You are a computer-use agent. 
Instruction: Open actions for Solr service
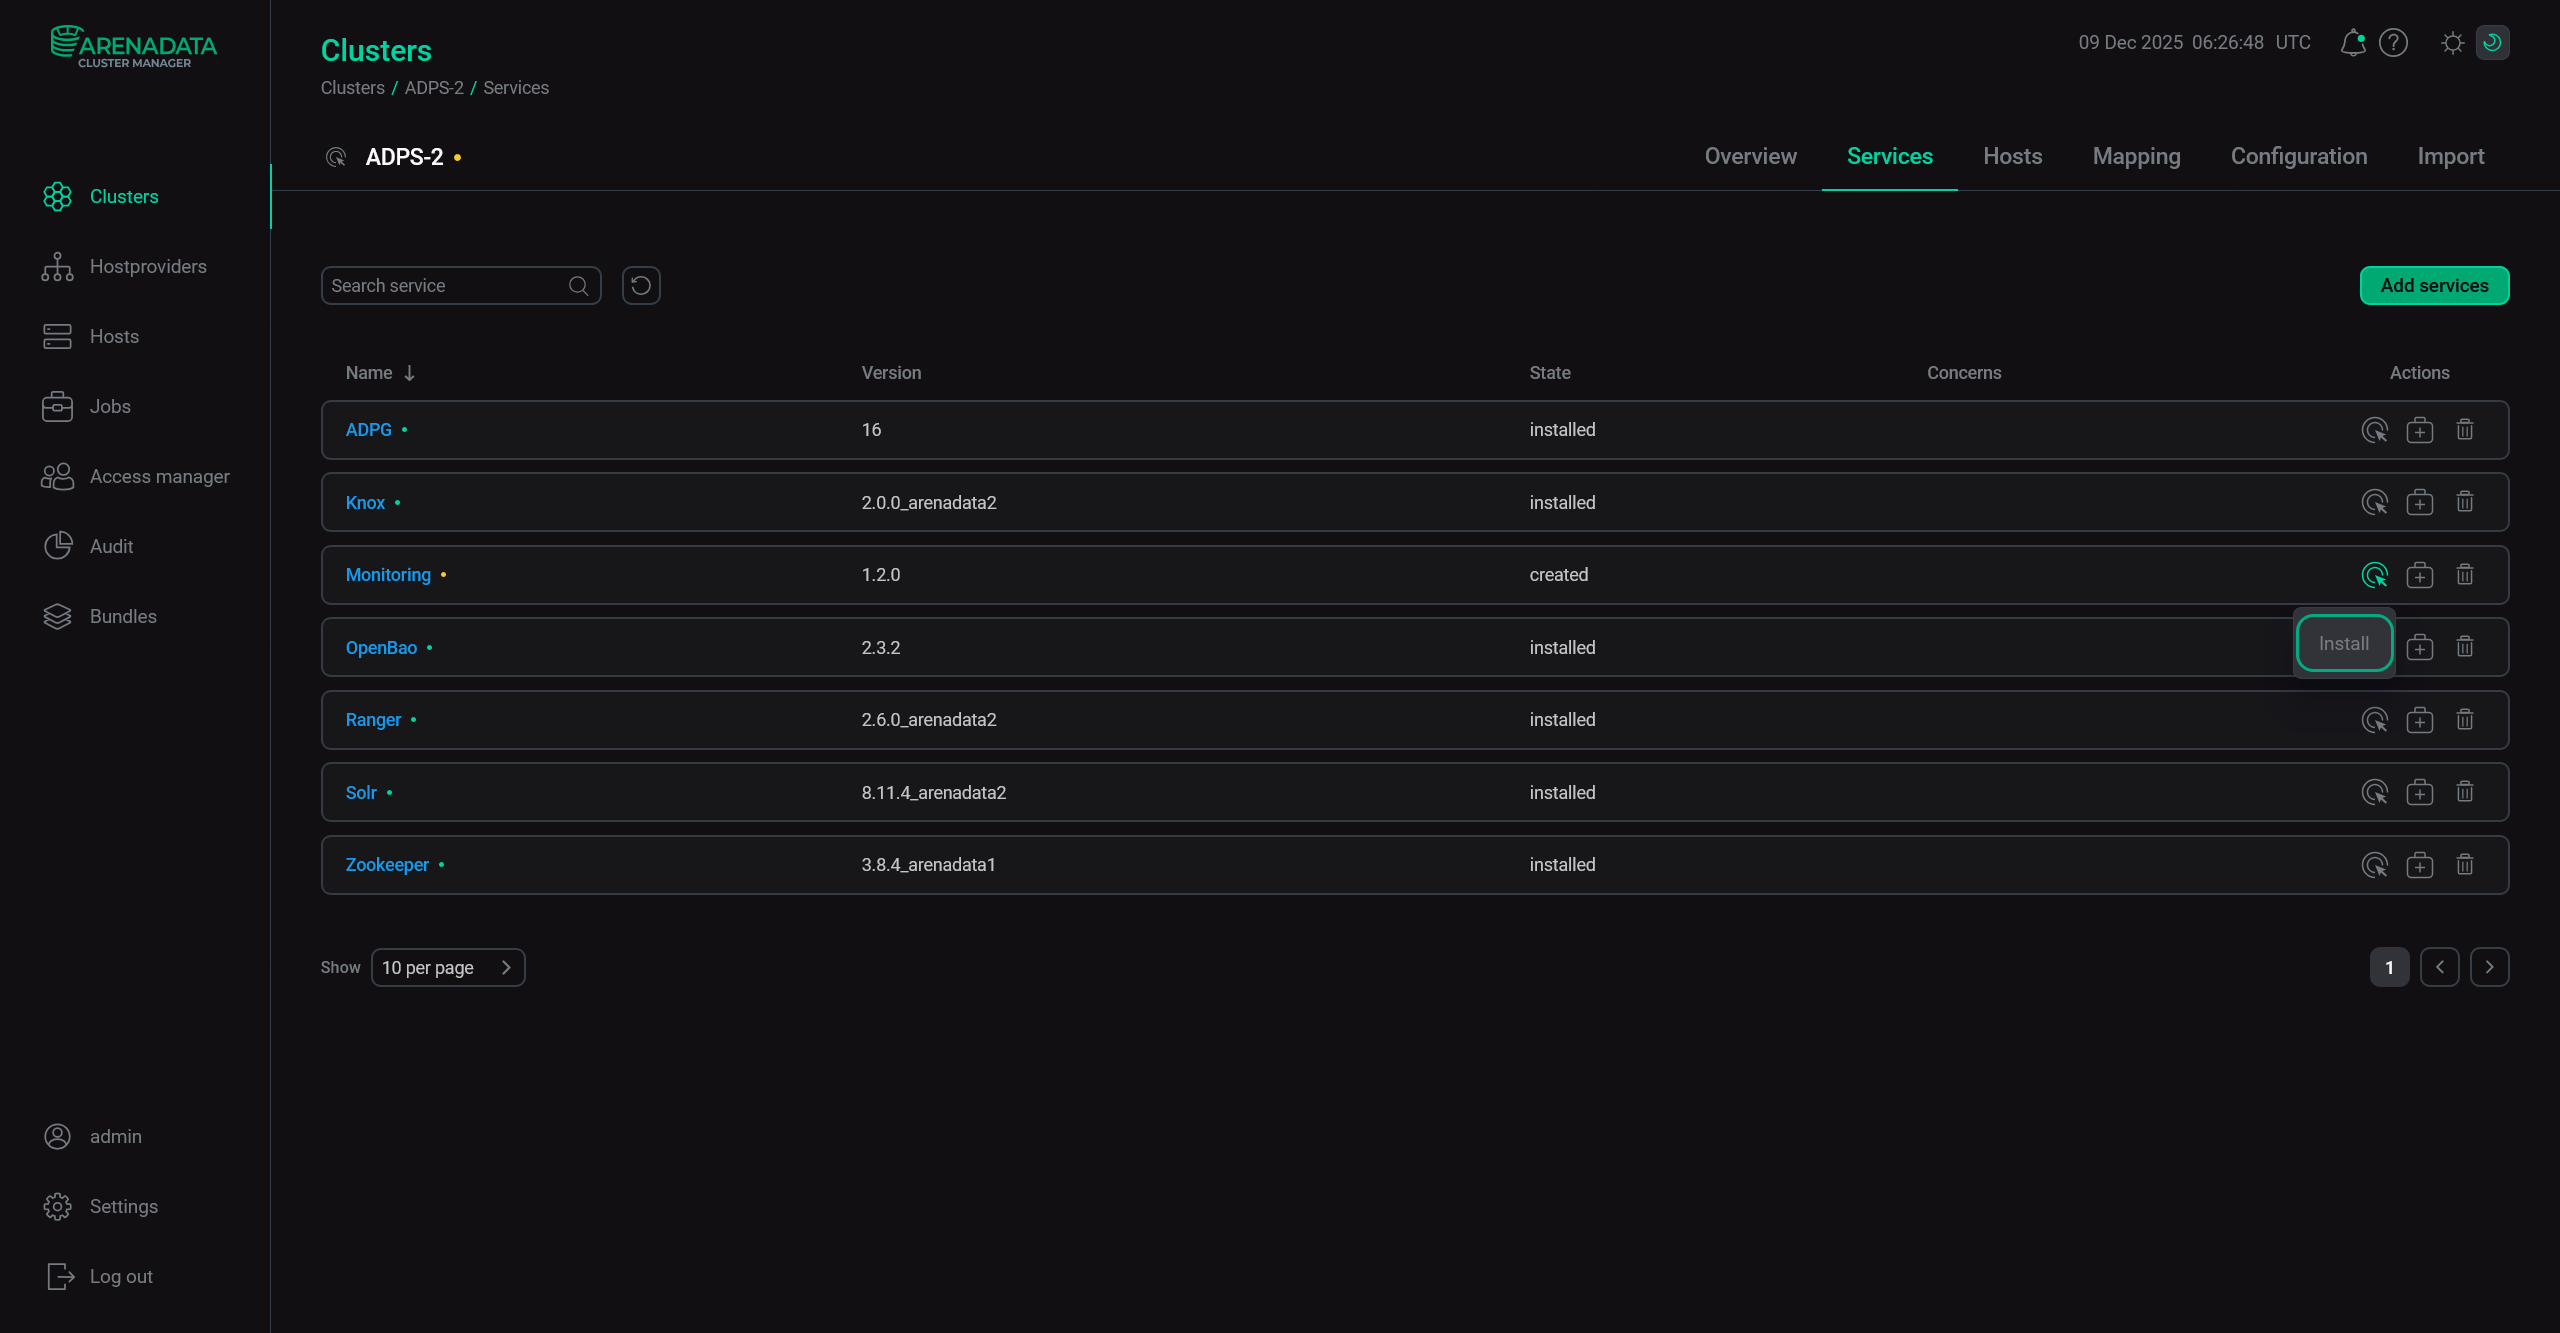click(x=2374, y=793)
